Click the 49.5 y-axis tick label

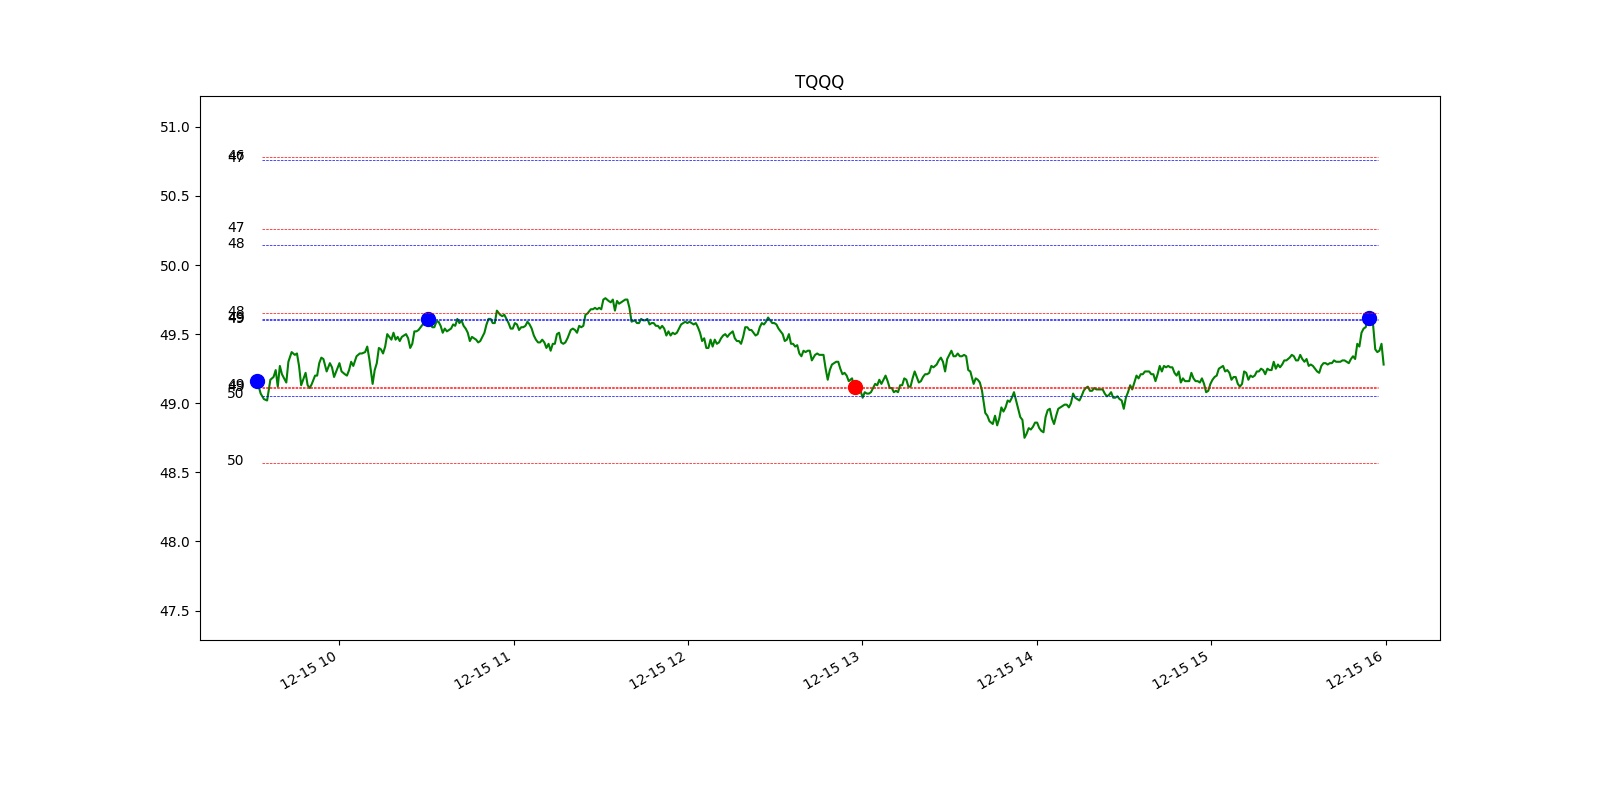click(x=174, y=335)
